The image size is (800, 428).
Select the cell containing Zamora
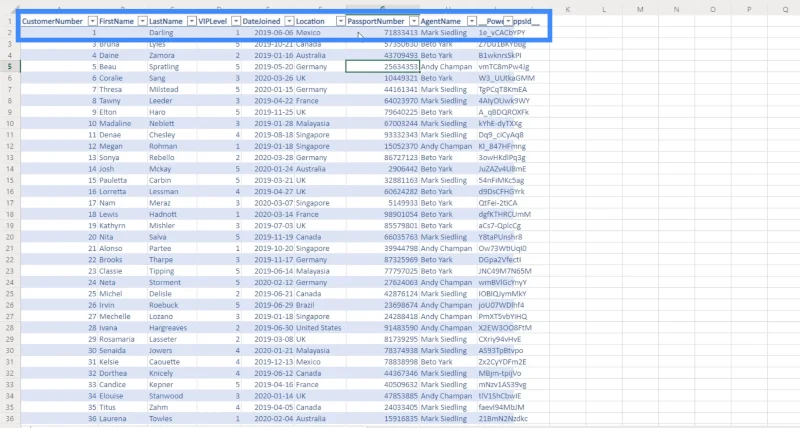172,55
